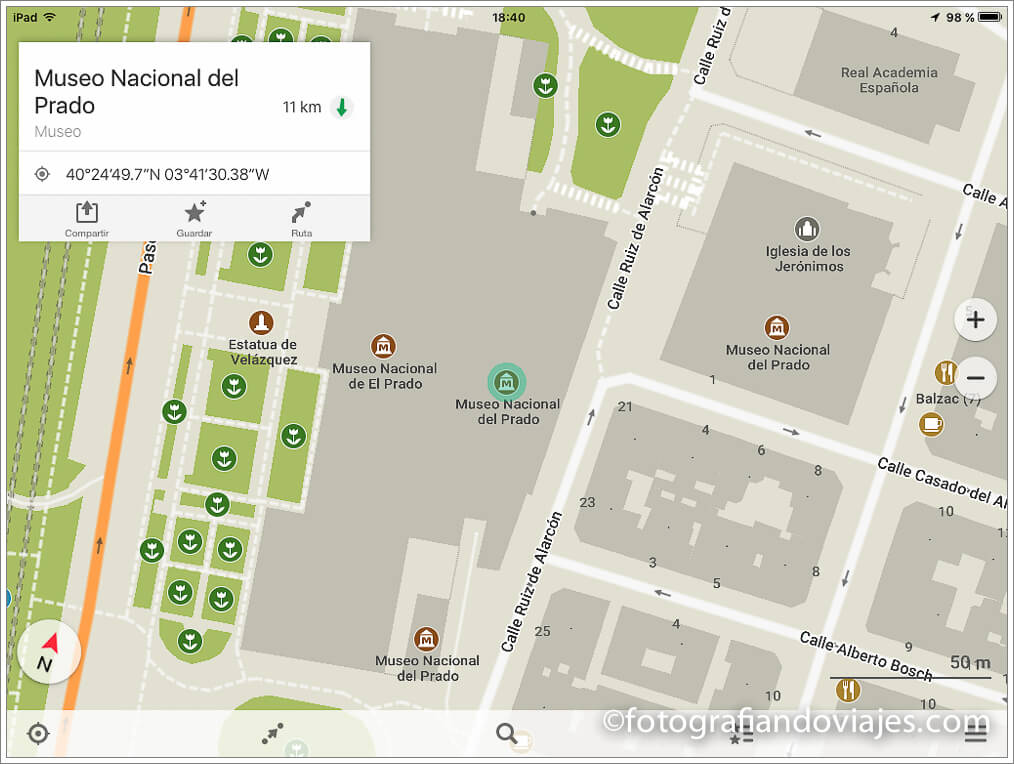Open the hamburger menu in bottom bar
Viewport: 1014px width, 764px height.
(x=975, y=734)
